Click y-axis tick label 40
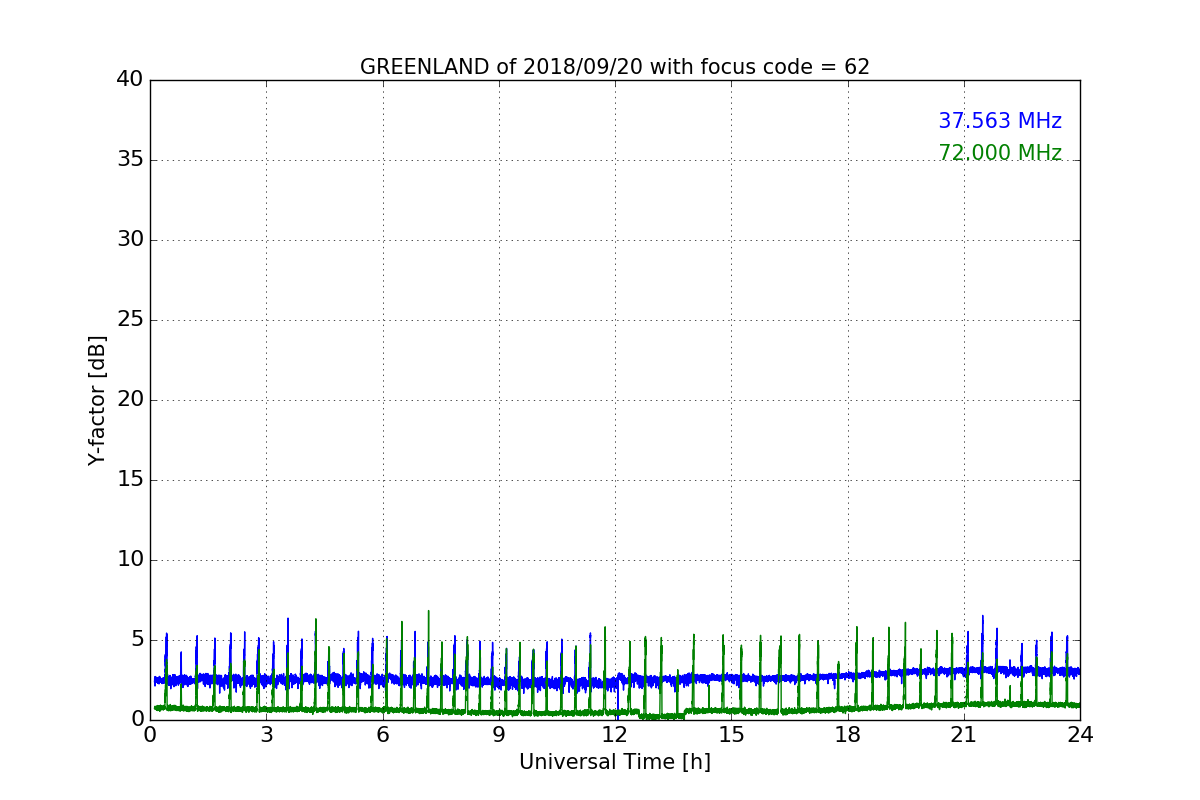 pyautogui.click(x=130, y=80)
